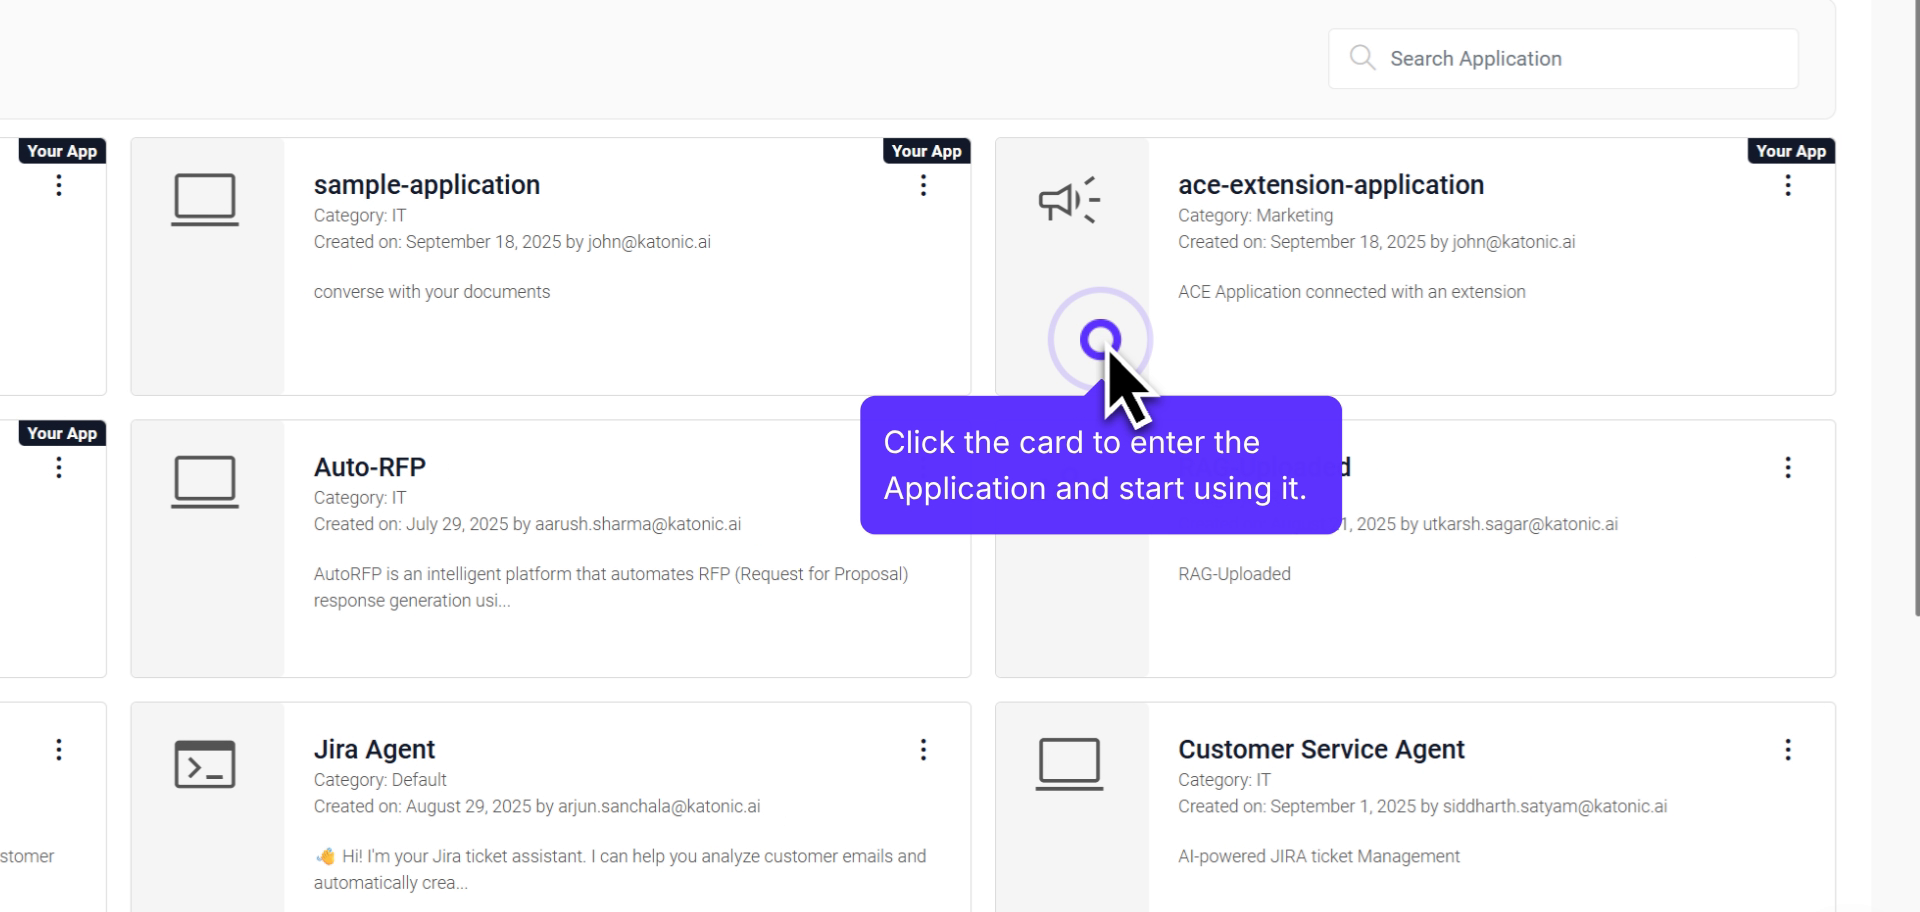Open the three-dot menu for ace-extension-application

[1788, 185]
